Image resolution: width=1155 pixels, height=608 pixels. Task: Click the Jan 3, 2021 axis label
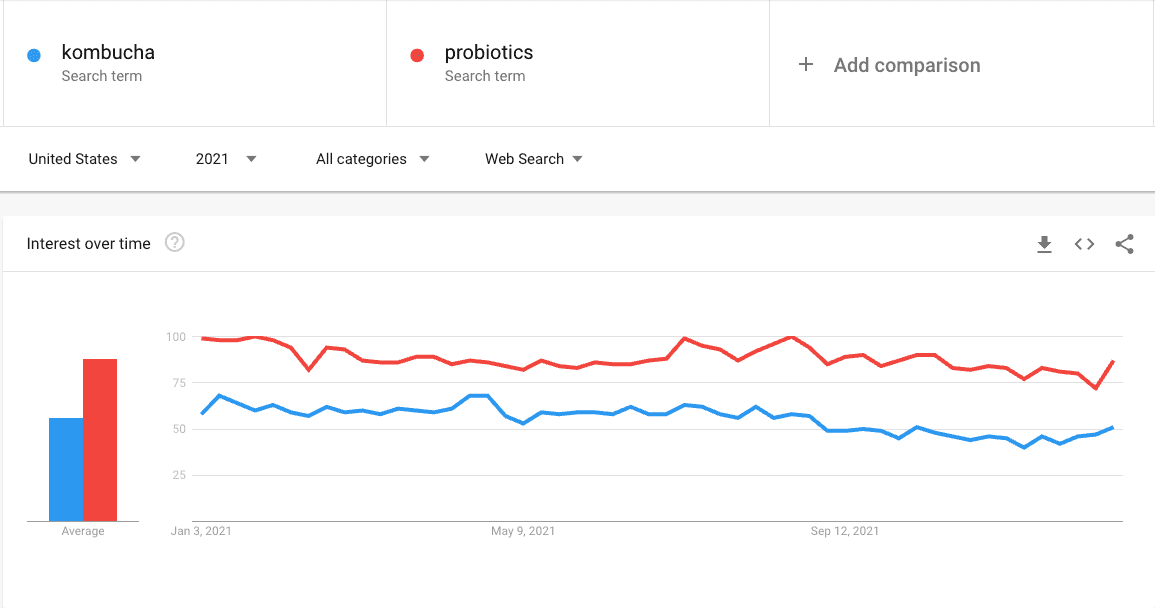pos(201,531)
